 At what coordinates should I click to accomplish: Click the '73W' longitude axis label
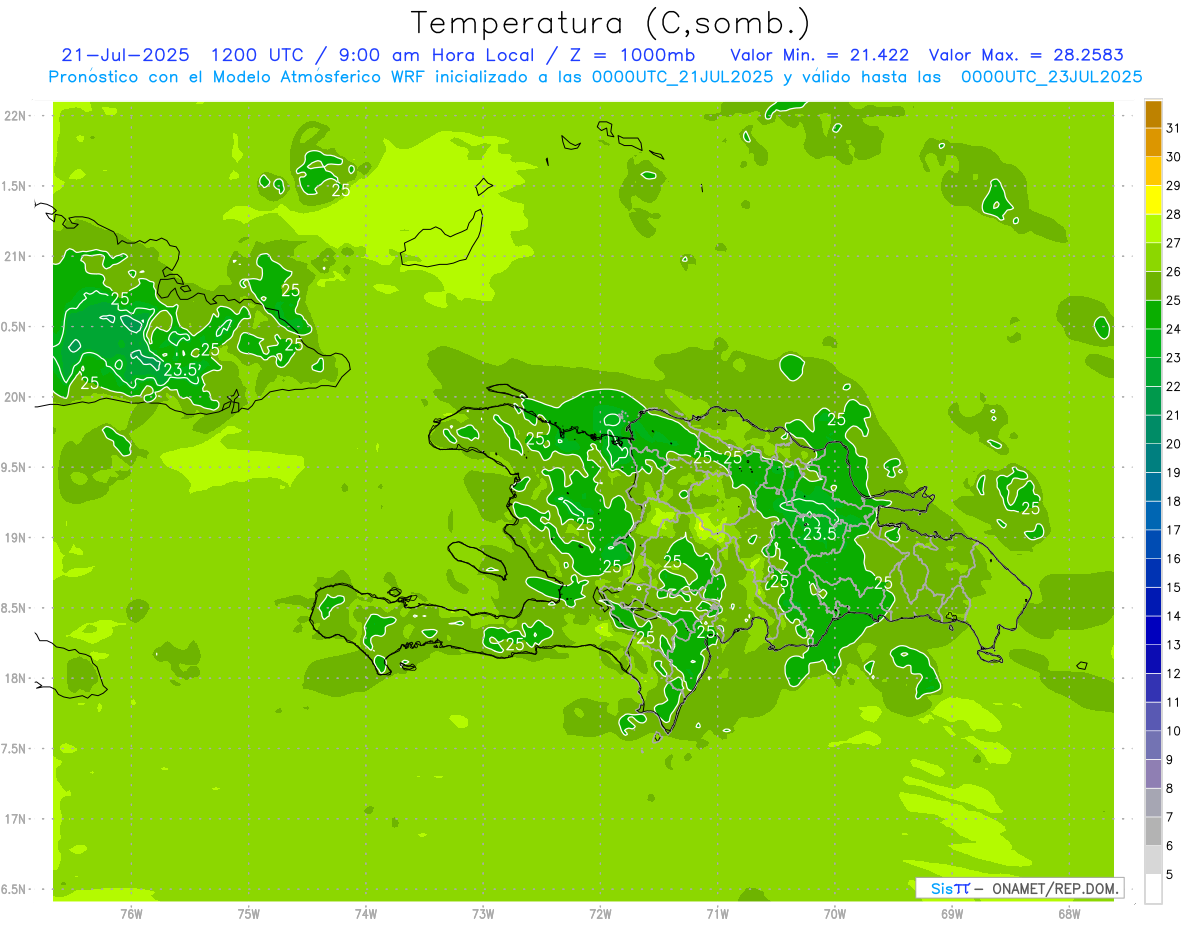[483, 914]
